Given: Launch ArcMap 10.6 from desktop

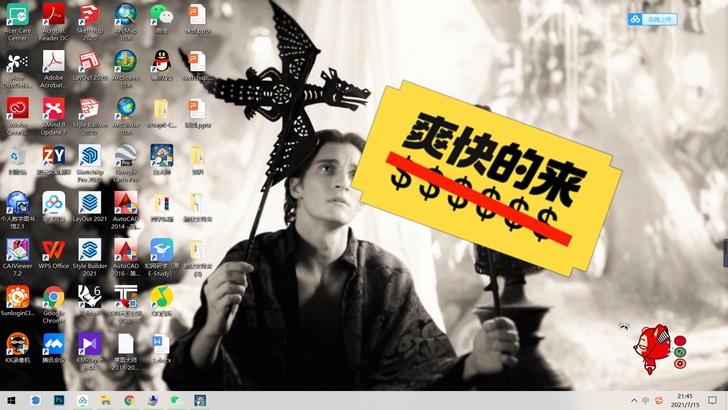Looking at the screenshot, I should pyautogui.click(x=125, y=15).
